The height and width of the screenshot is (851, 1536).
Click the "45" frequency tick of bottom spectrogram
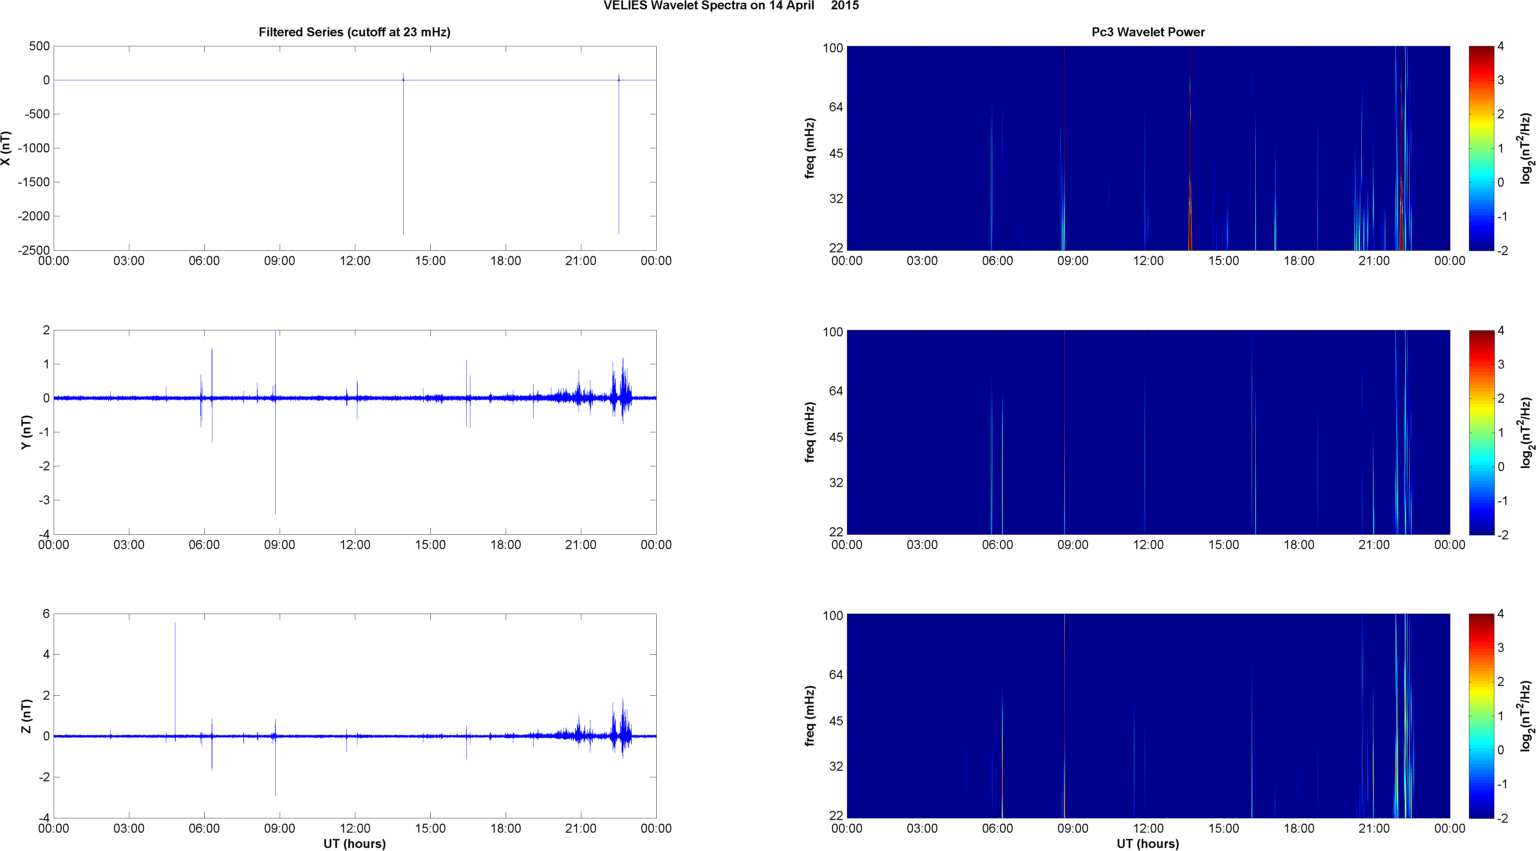click(x=836, y=721)
